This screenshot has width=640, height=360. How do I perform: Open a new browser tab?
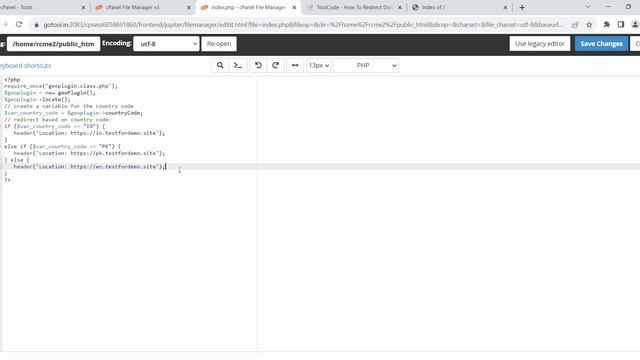[x=522, y=7]
